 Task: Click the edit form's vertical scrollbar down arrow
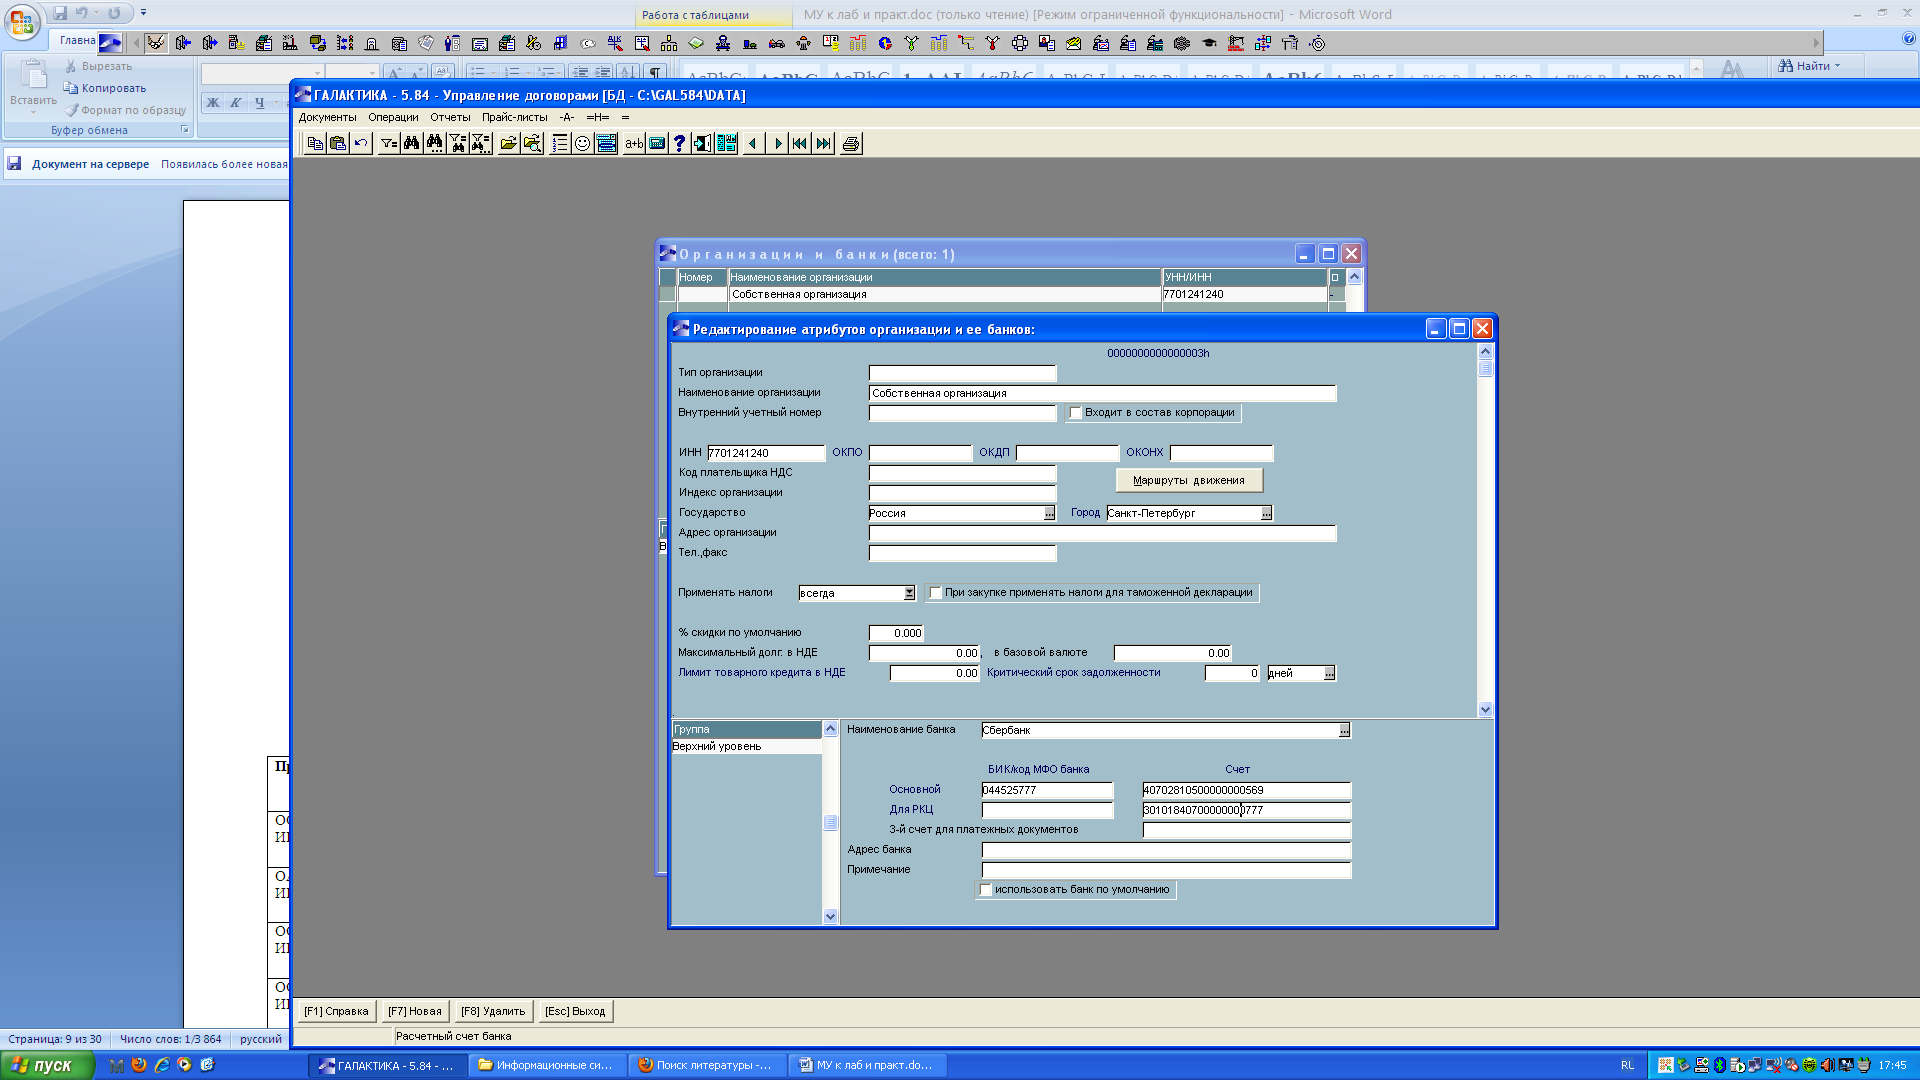[1485, 709]
